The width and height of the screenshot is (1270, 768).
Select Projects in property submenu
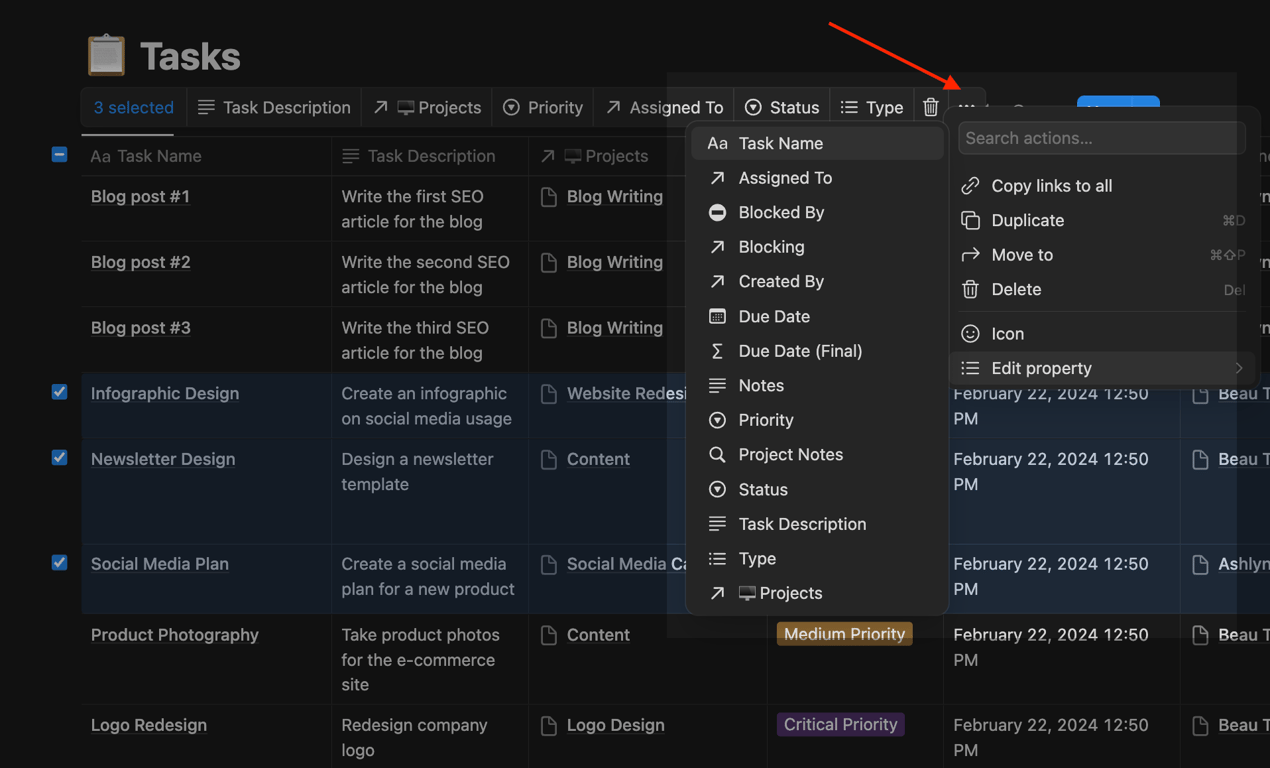(817, 593)
